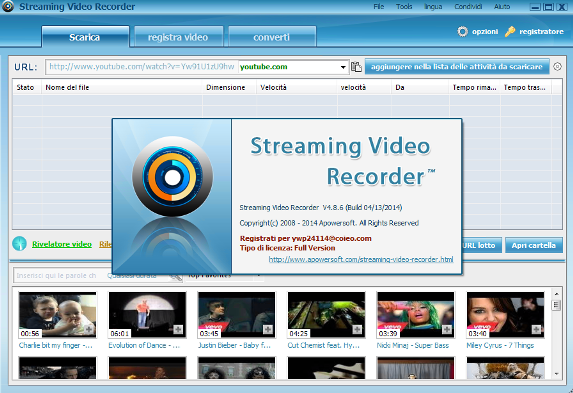Image resolution: width=573 pixels, height=393 pixels.
Task: Open Evolution of Dance thumbnail
Action: (147, 315)
